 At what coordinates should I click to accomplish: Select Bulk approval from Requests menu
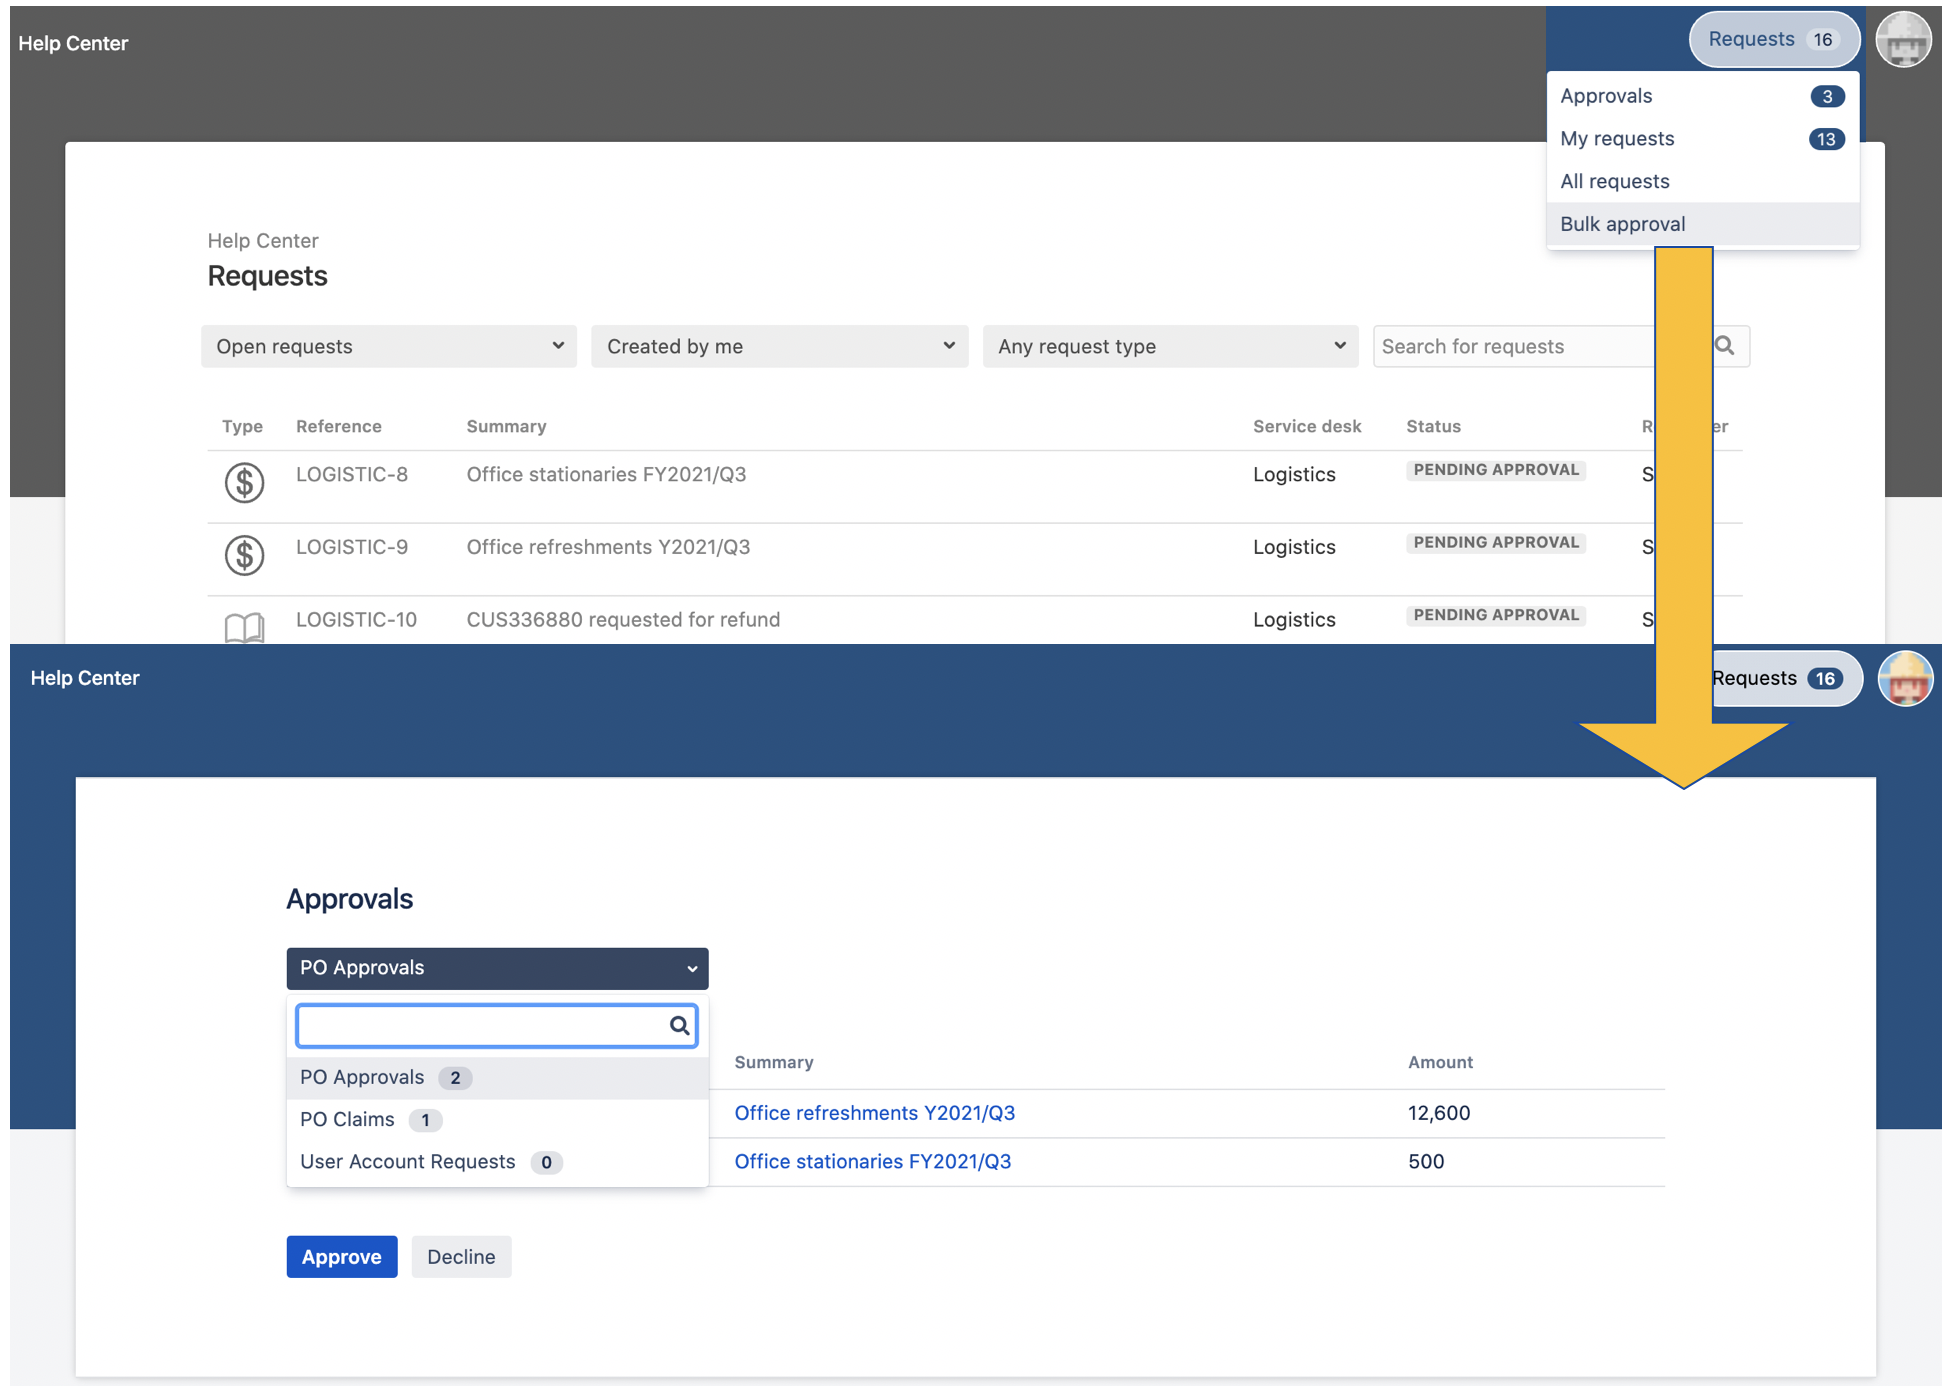1622,224
